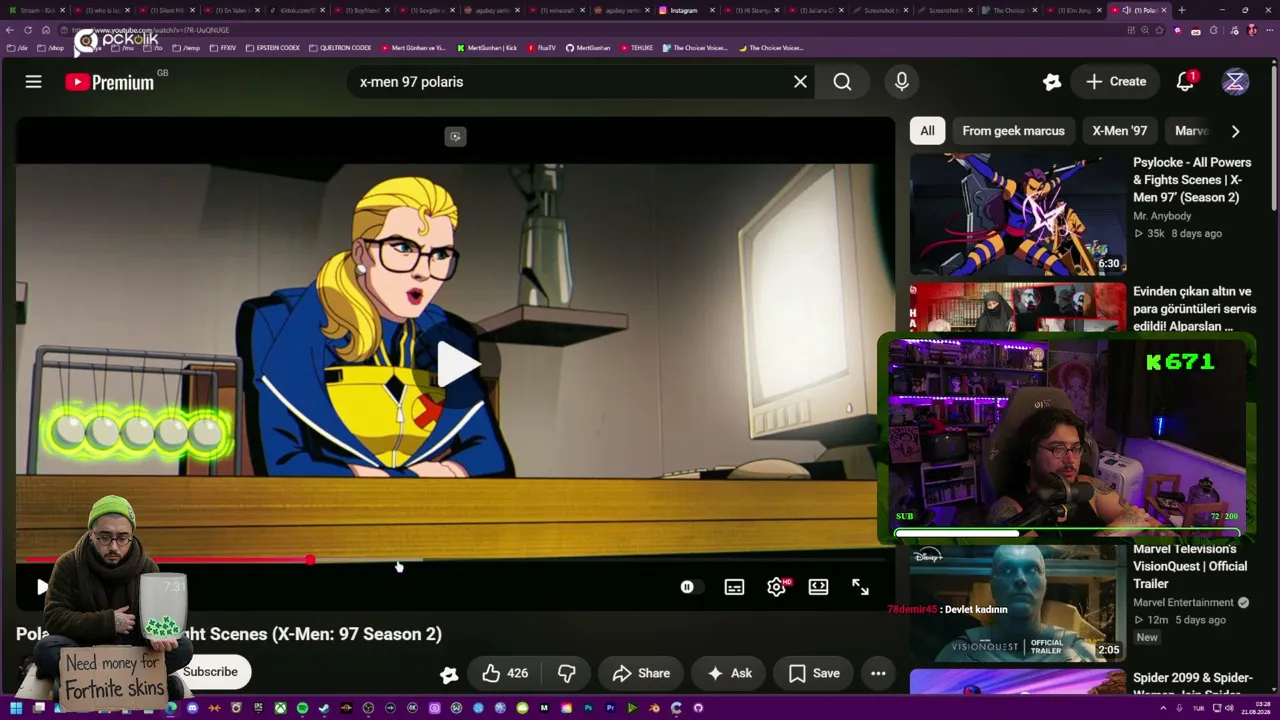Viewport: 1280px width, 720px height.
Task: Open the account avatar menu
Action: (1235, 82)
